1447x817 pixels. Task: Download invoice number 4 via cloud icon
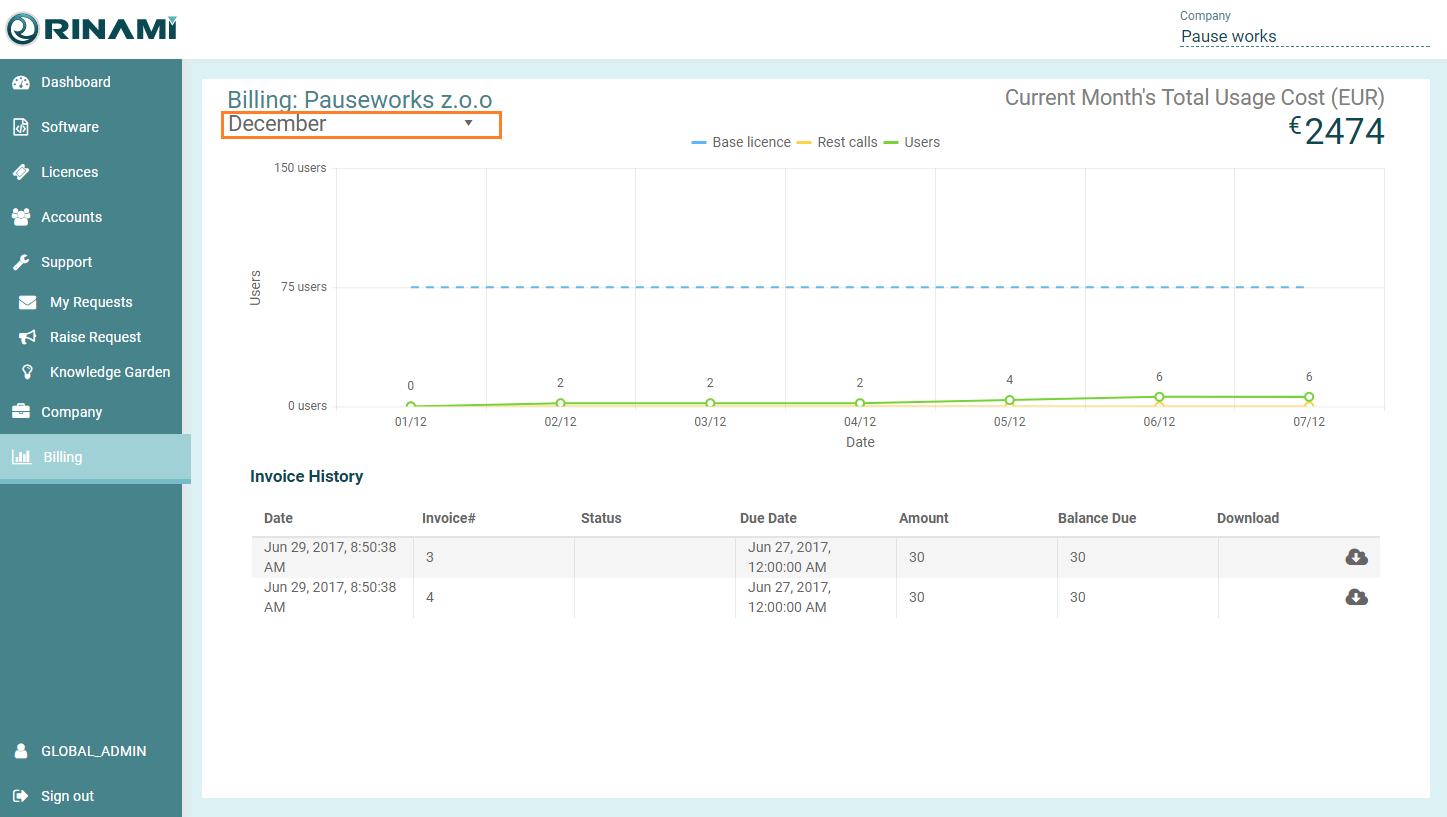(1356, 597)
